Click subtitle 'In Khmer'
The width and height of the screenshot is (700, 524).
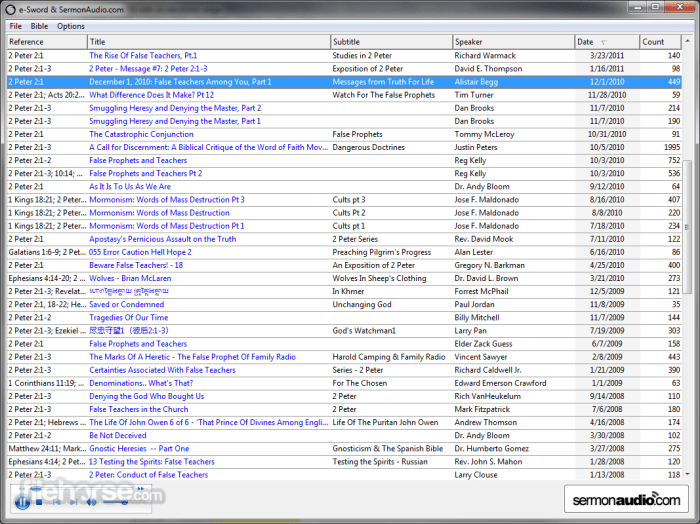click(x=348, y=291)
